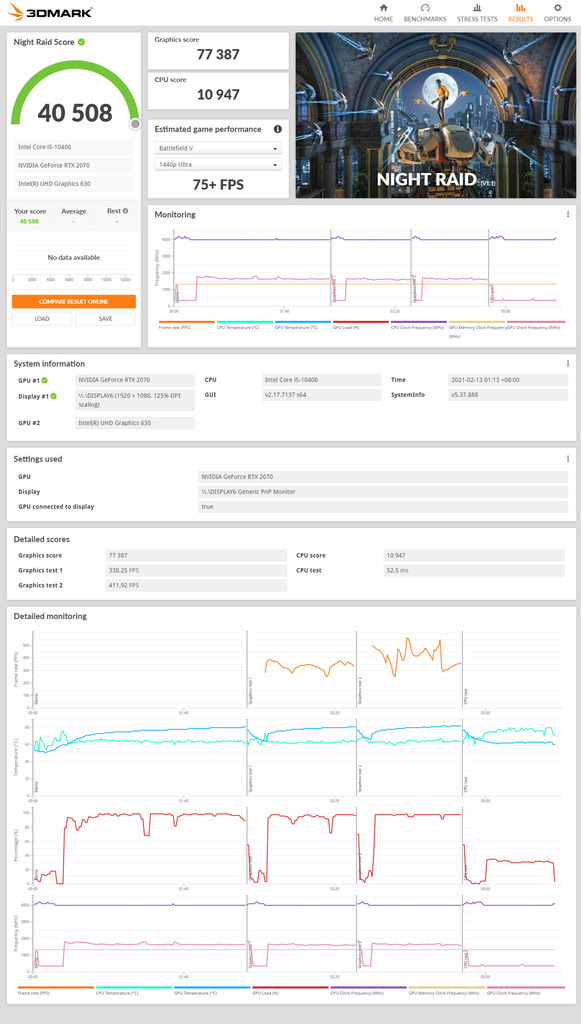Click the Intel(R) UHD Graphics 630 entry under score
The image size is (581, 1024).
click(x=73, y=184)
